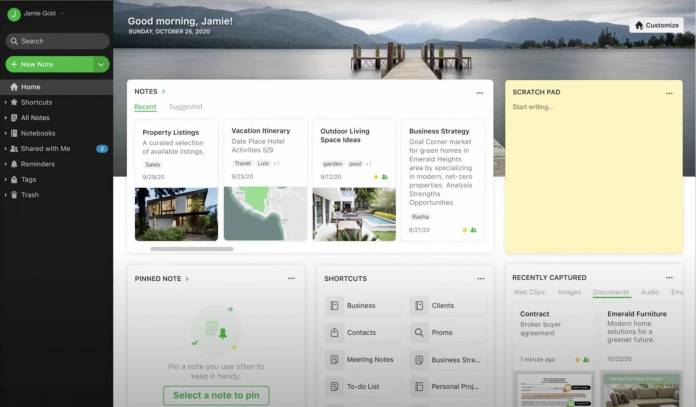Open the Promo saved search shortcut
696x407 pixels.
(448, 332)
